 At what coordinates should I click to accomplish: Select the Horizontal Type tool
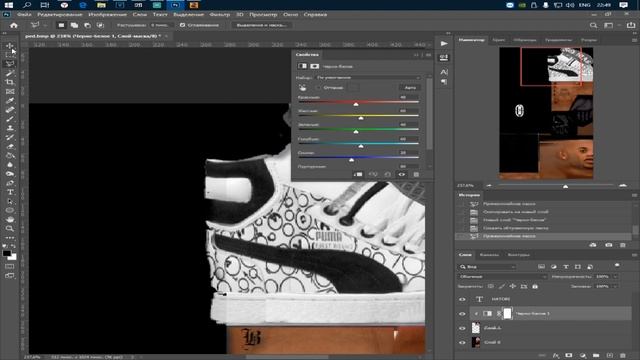pos(10,192)
